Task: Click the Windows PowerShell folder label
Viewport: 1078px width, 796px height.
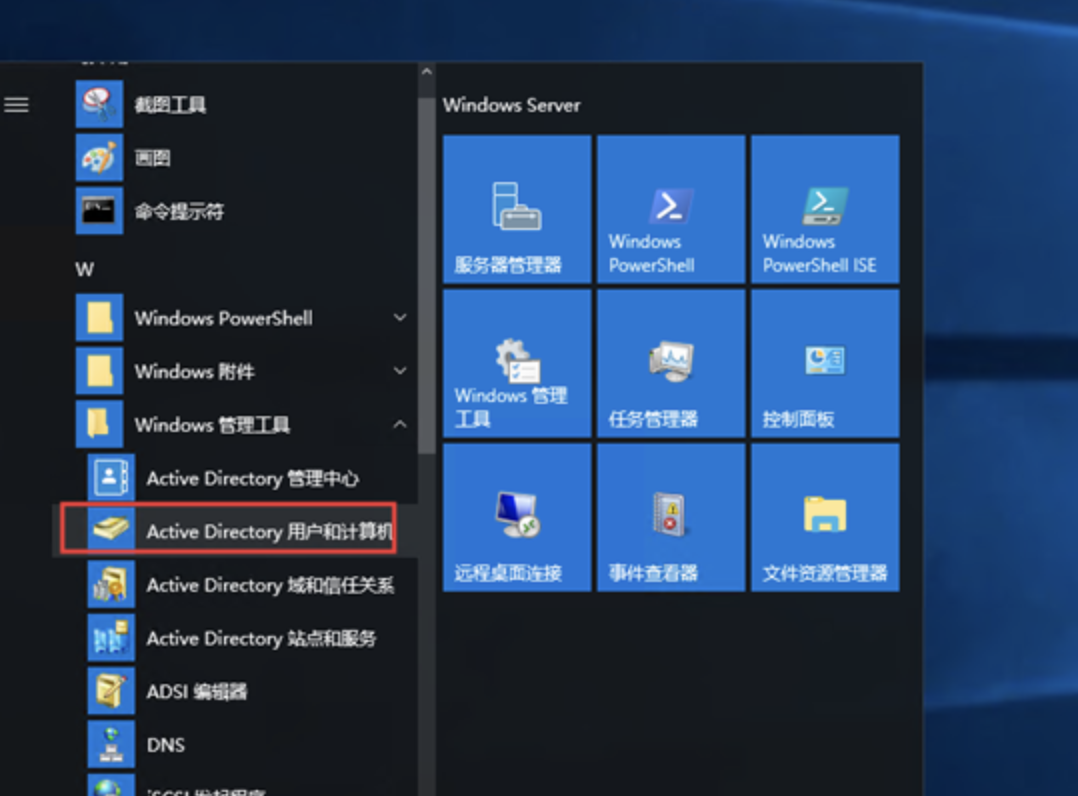Action: [223, 318]
